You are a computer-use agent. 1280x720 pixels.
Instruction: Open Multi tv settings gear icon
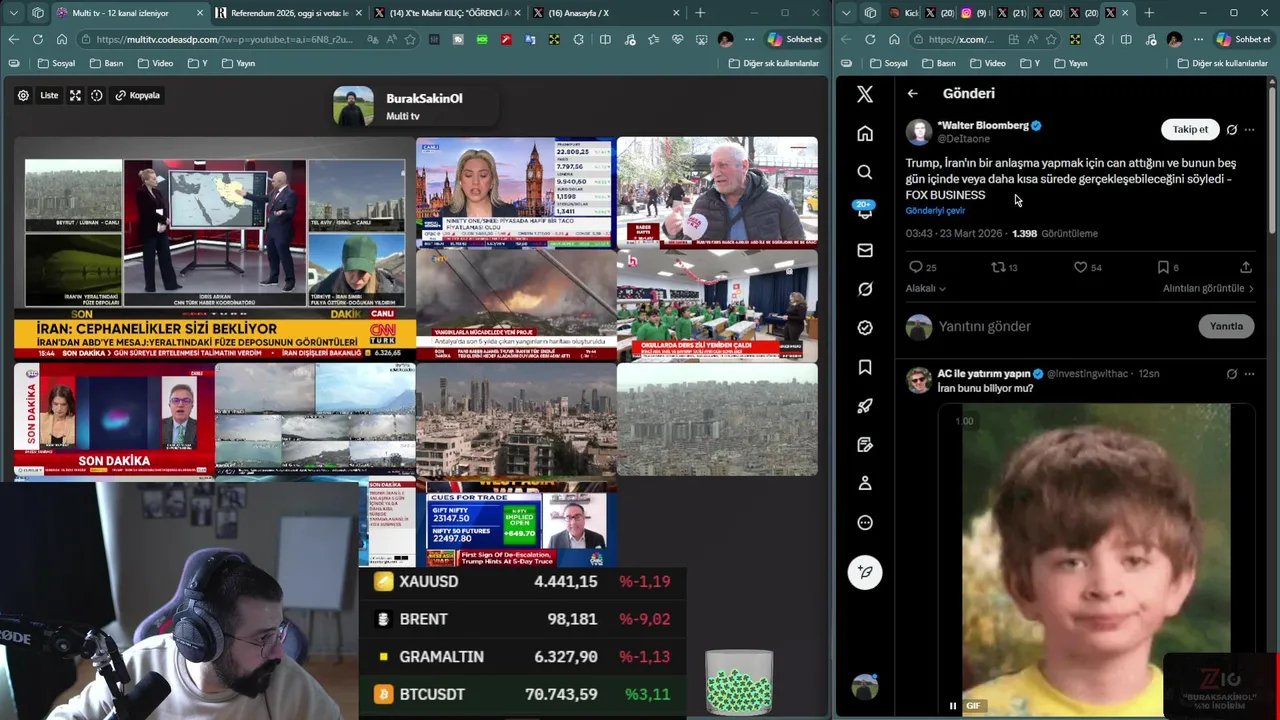point(23,96)
